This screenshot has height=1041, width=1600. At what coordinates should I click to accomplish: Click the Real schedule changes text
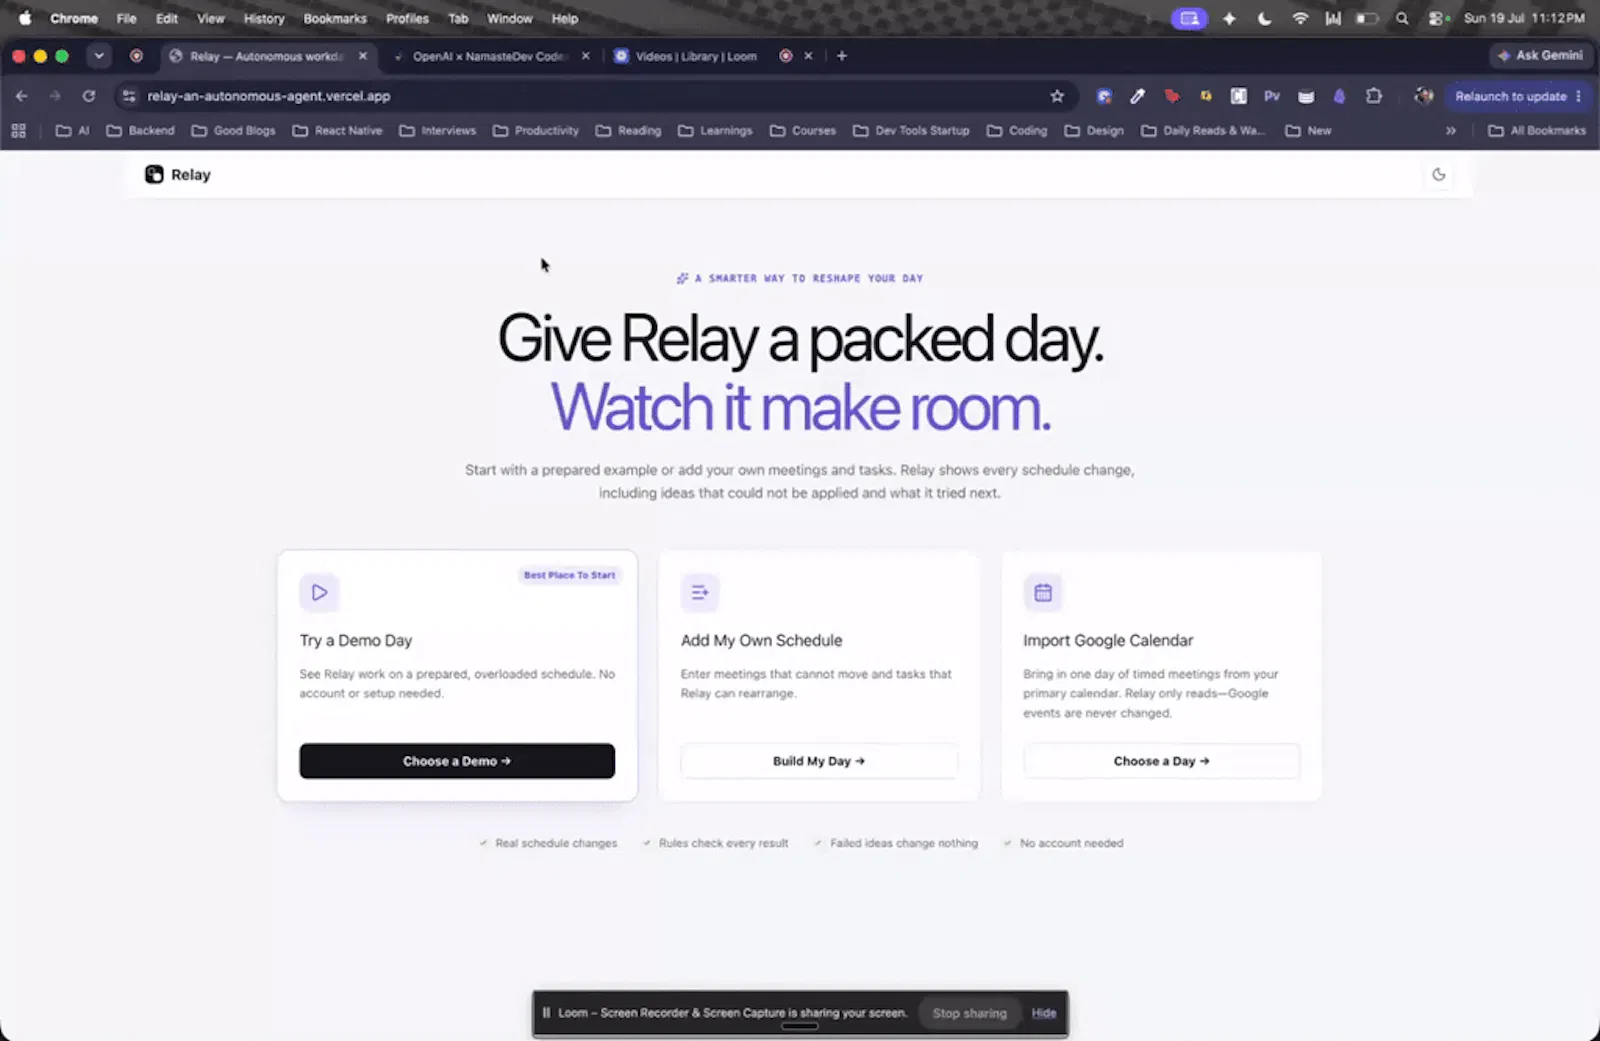pos(556,843)
